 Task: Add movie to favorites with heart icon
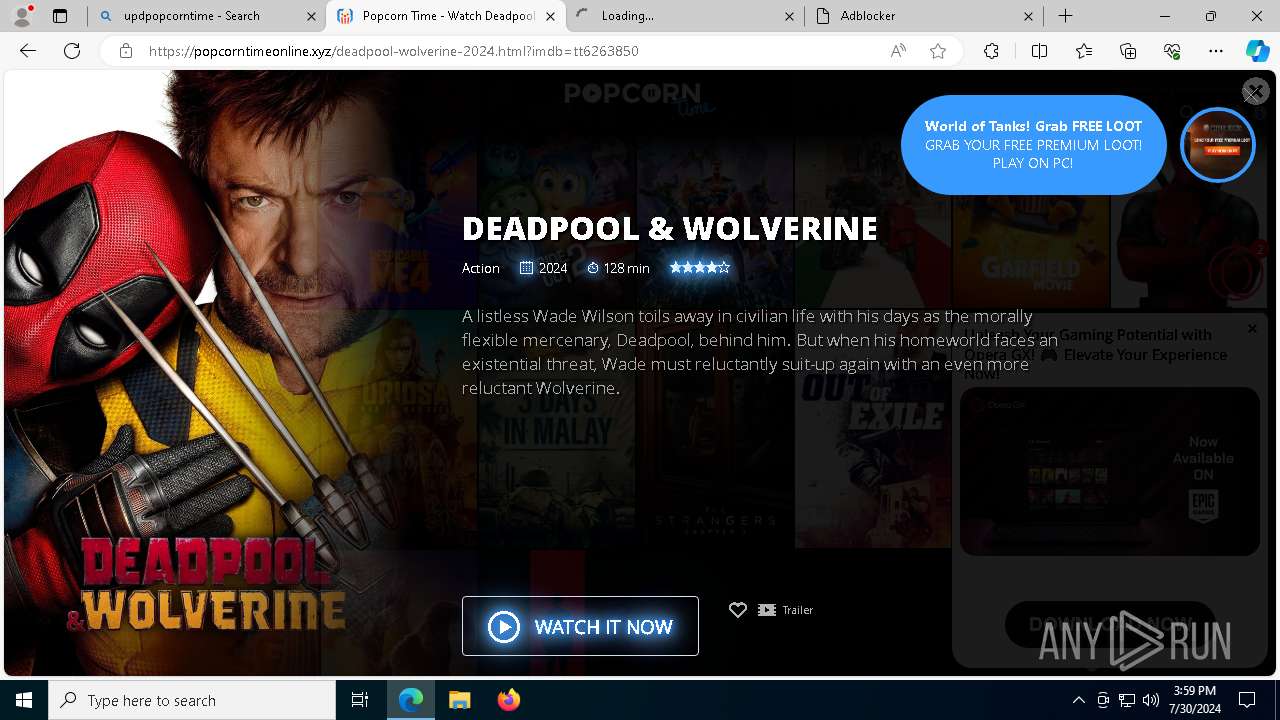click(x=738, y=610)
